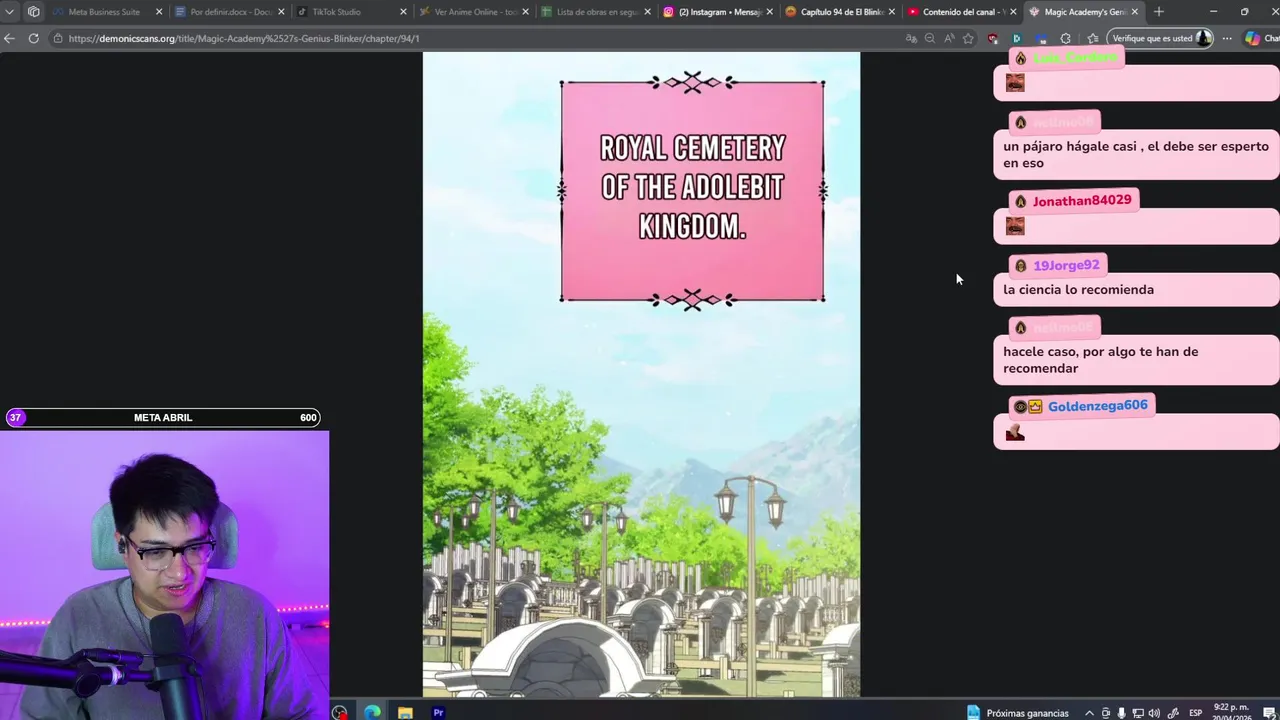Open Edge settings and more menu

click(x=1227, y=38)
